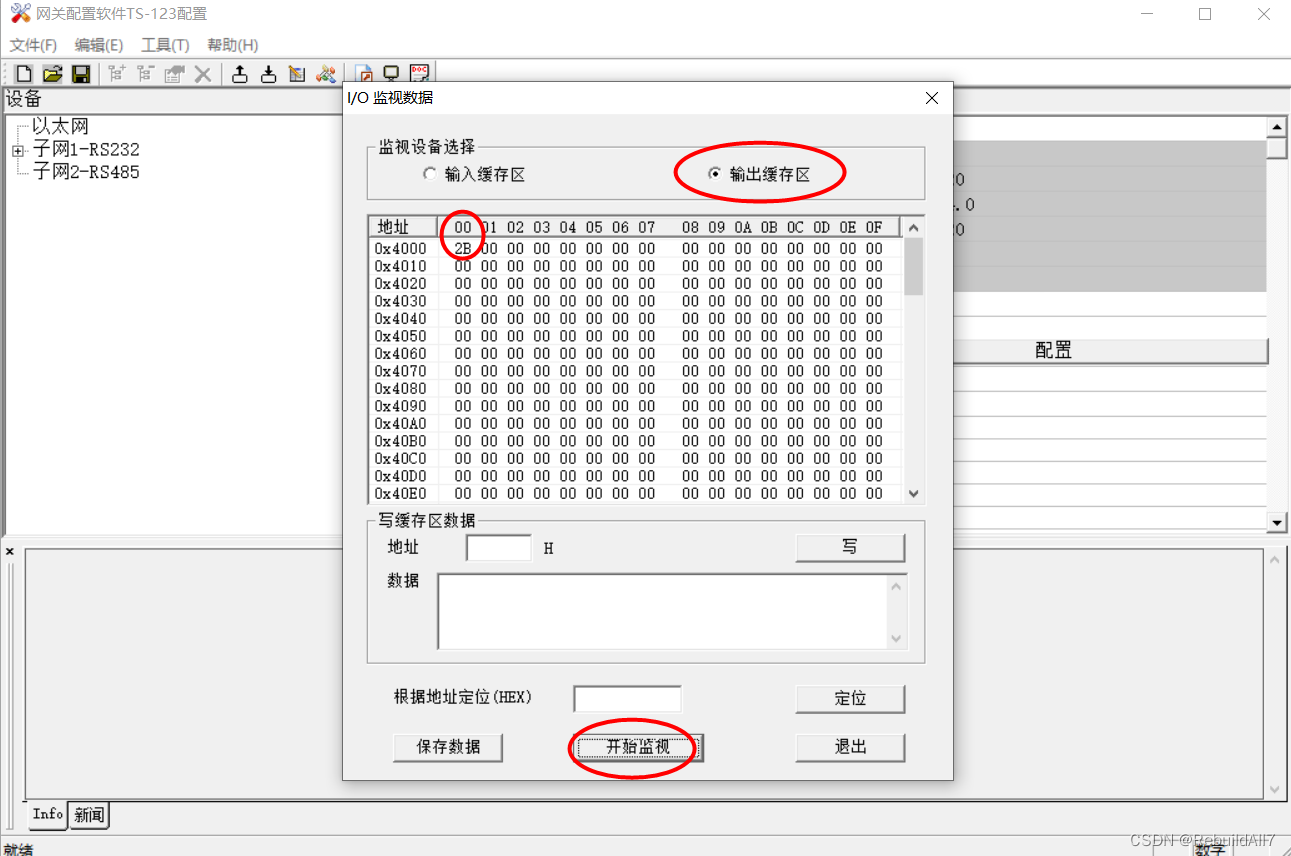Click output panel scroll up arrow

point(1276,559)
